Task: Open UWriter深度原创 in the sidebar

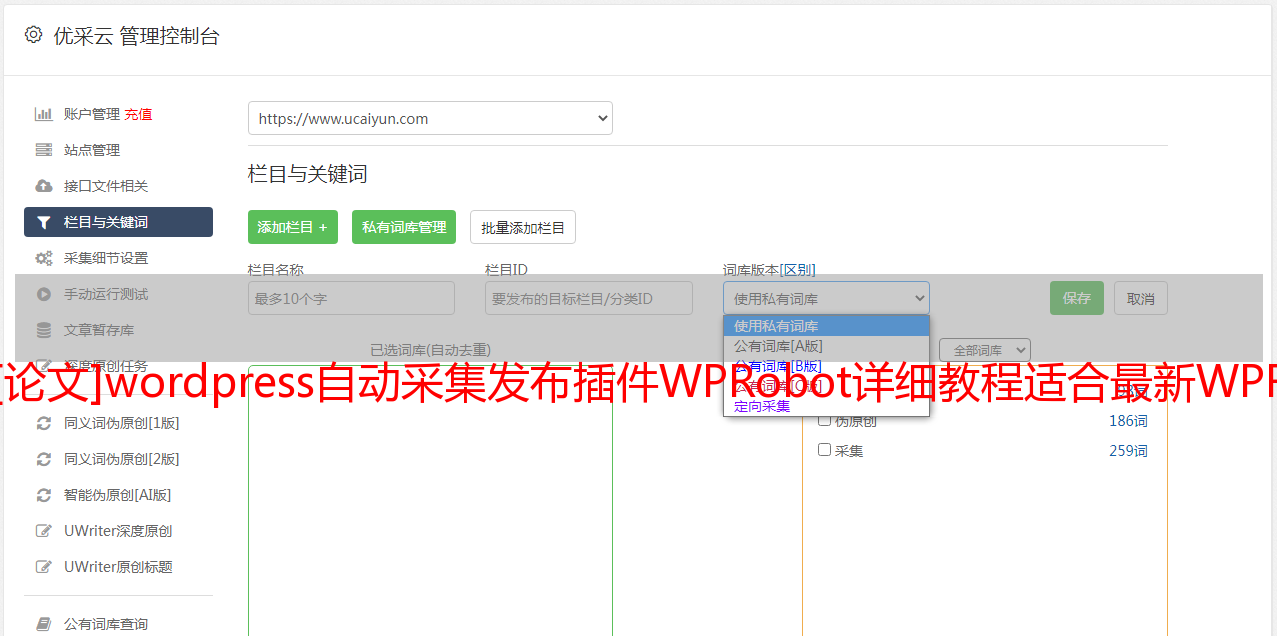Action: coord(118,531)
